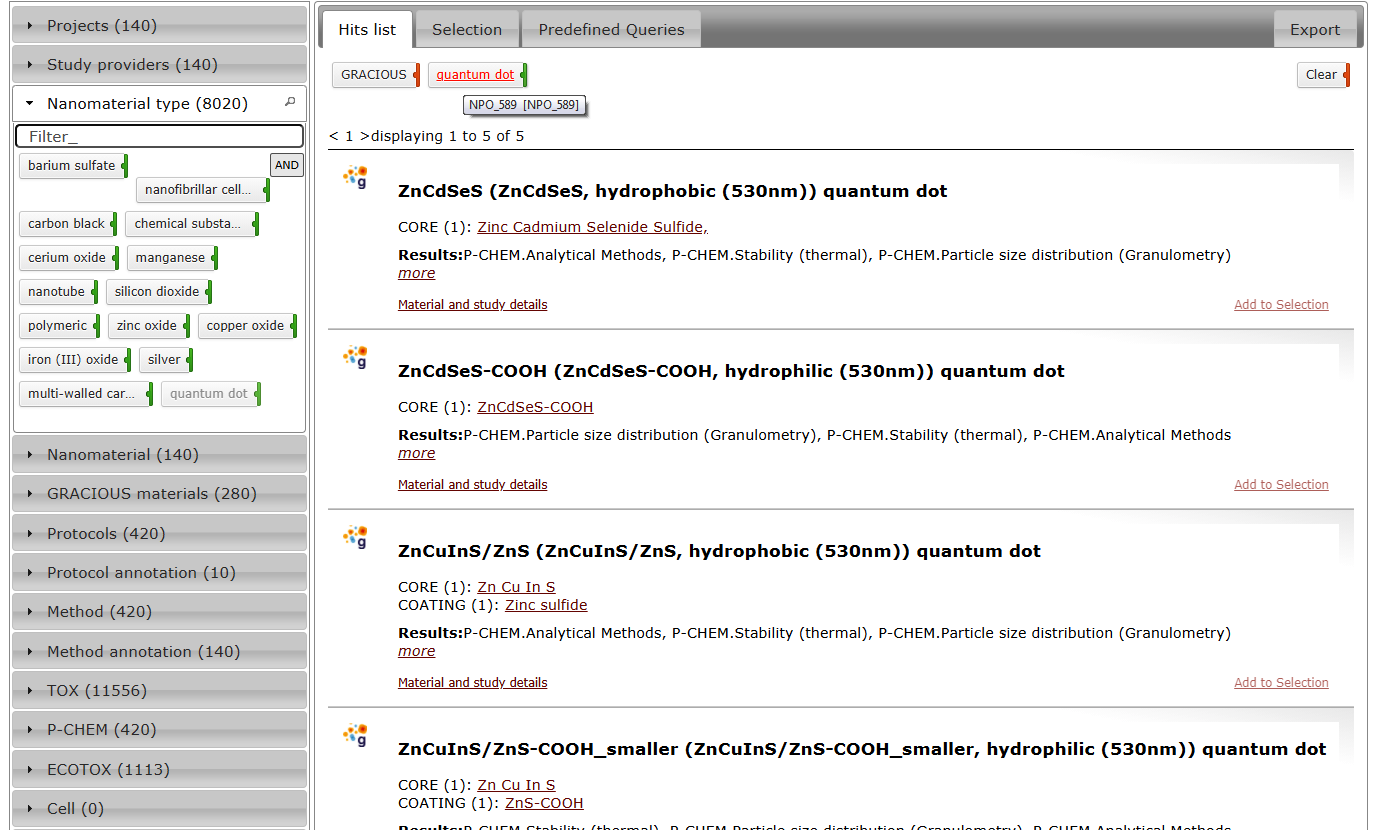Open the Predefined Queries tab
The width and height of the screenshot is (1377, 830).
click(611, 30)
